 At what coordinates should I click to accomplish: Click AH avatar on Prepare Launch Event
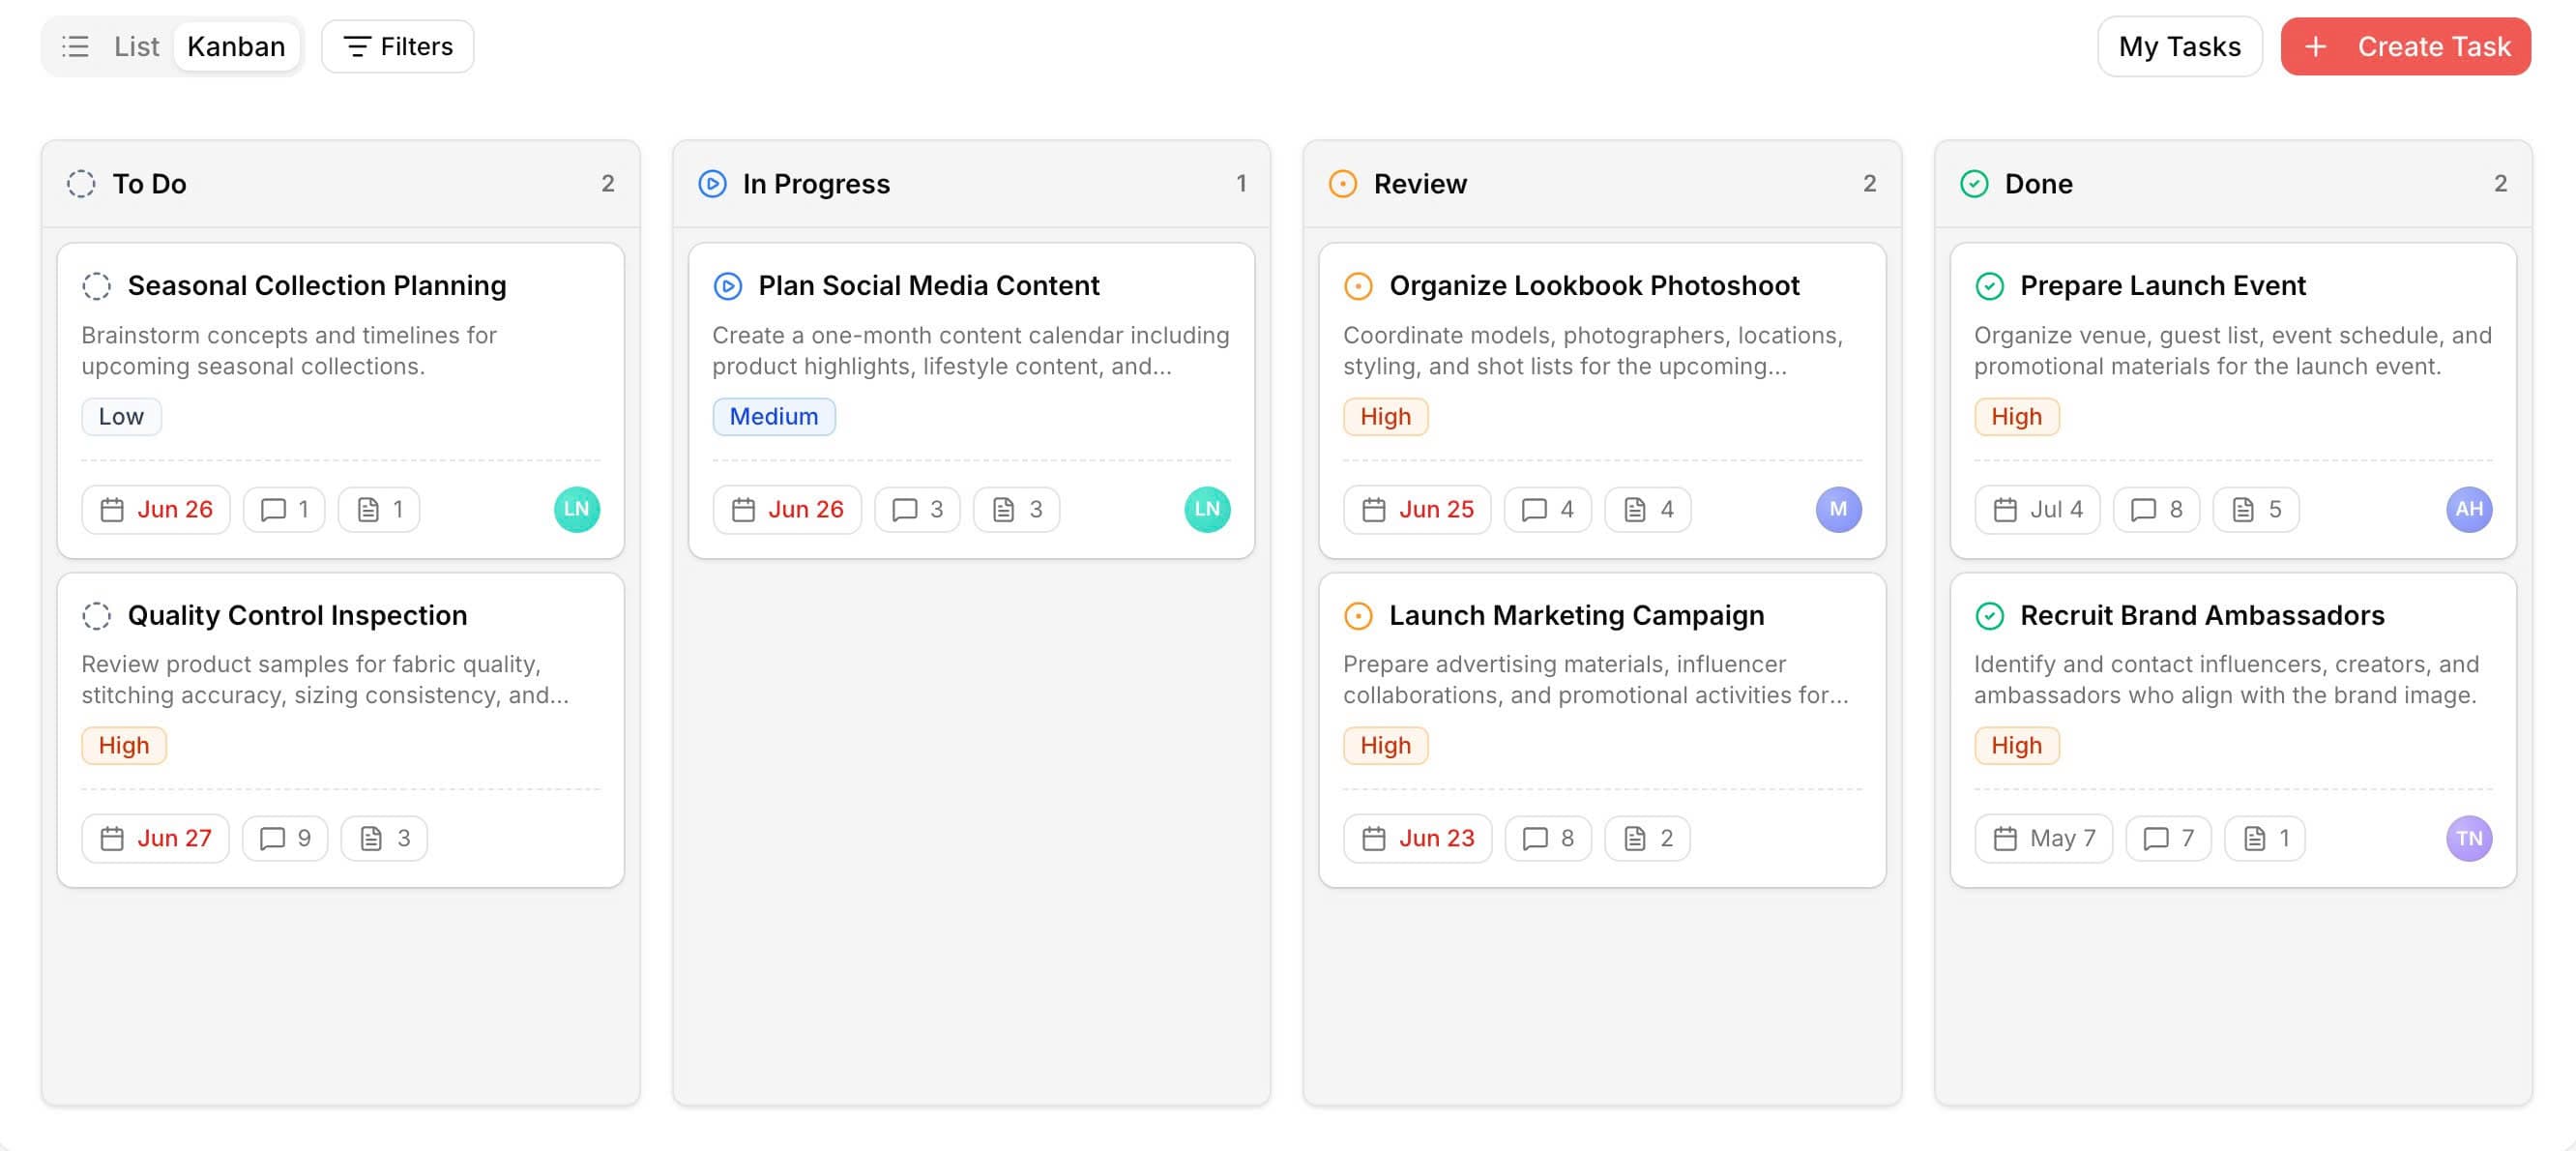pyautogui.click(x=2468, y=509)
